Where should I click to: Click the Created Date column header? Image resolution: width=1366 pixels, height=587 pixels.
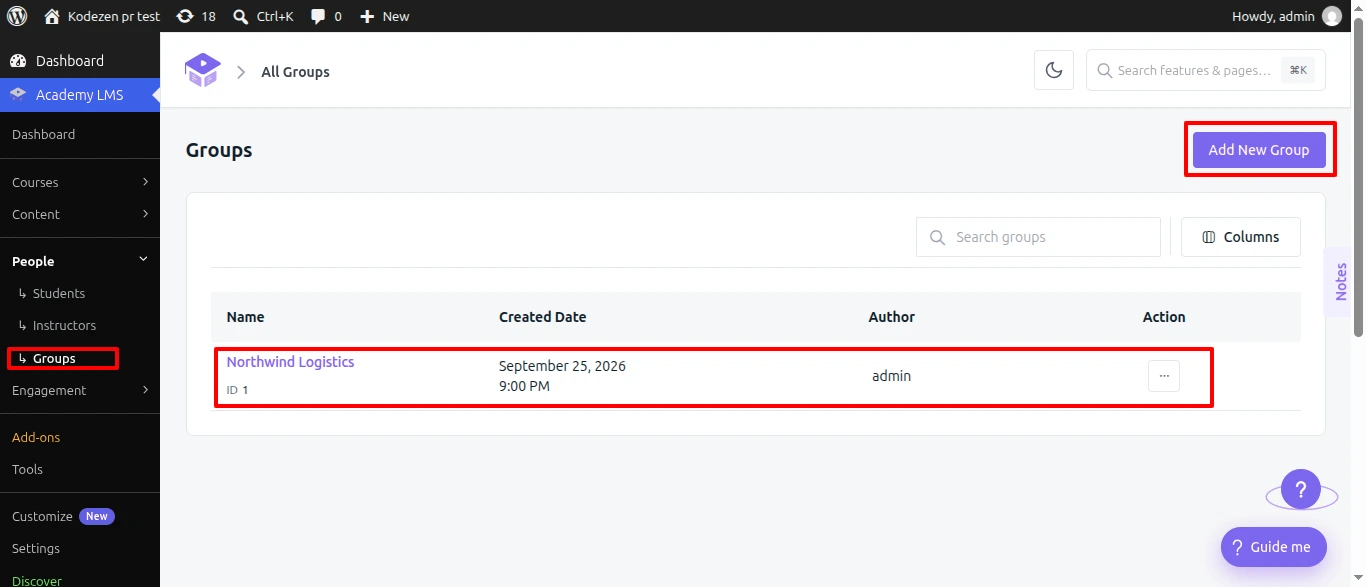pos(542,317)
